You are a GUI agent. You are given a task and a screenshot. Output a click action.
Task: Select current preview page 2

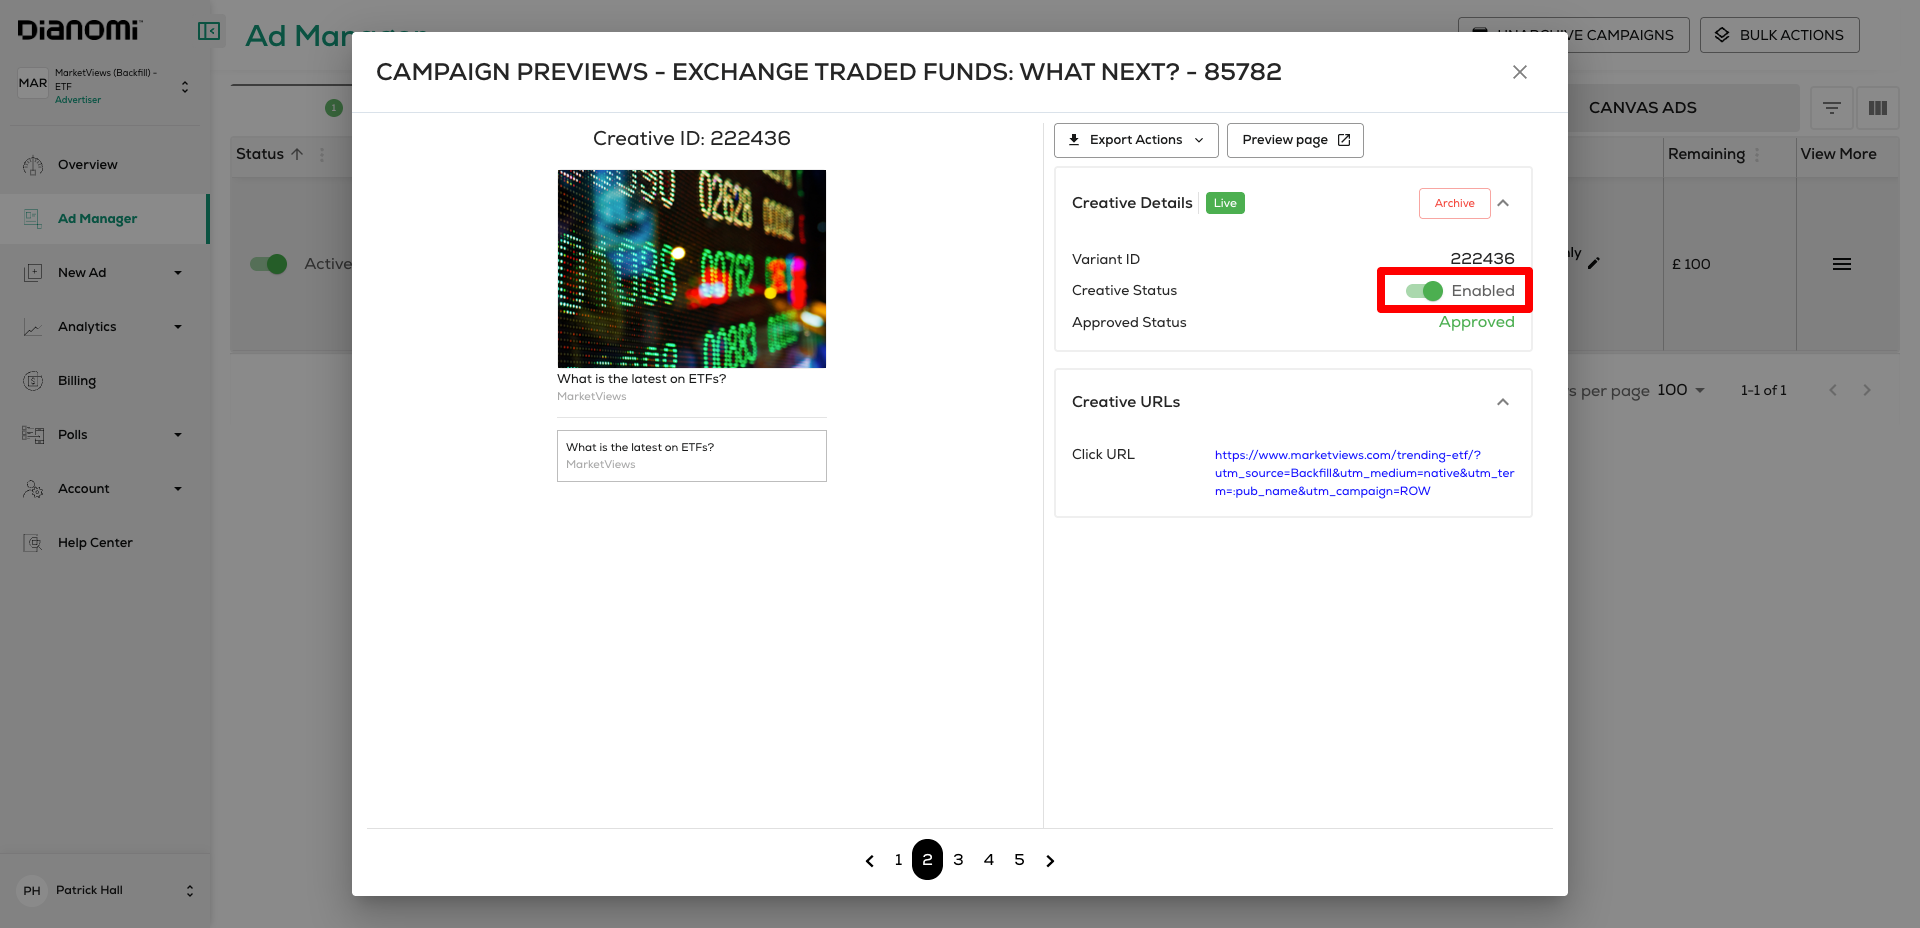pos(927,860)
